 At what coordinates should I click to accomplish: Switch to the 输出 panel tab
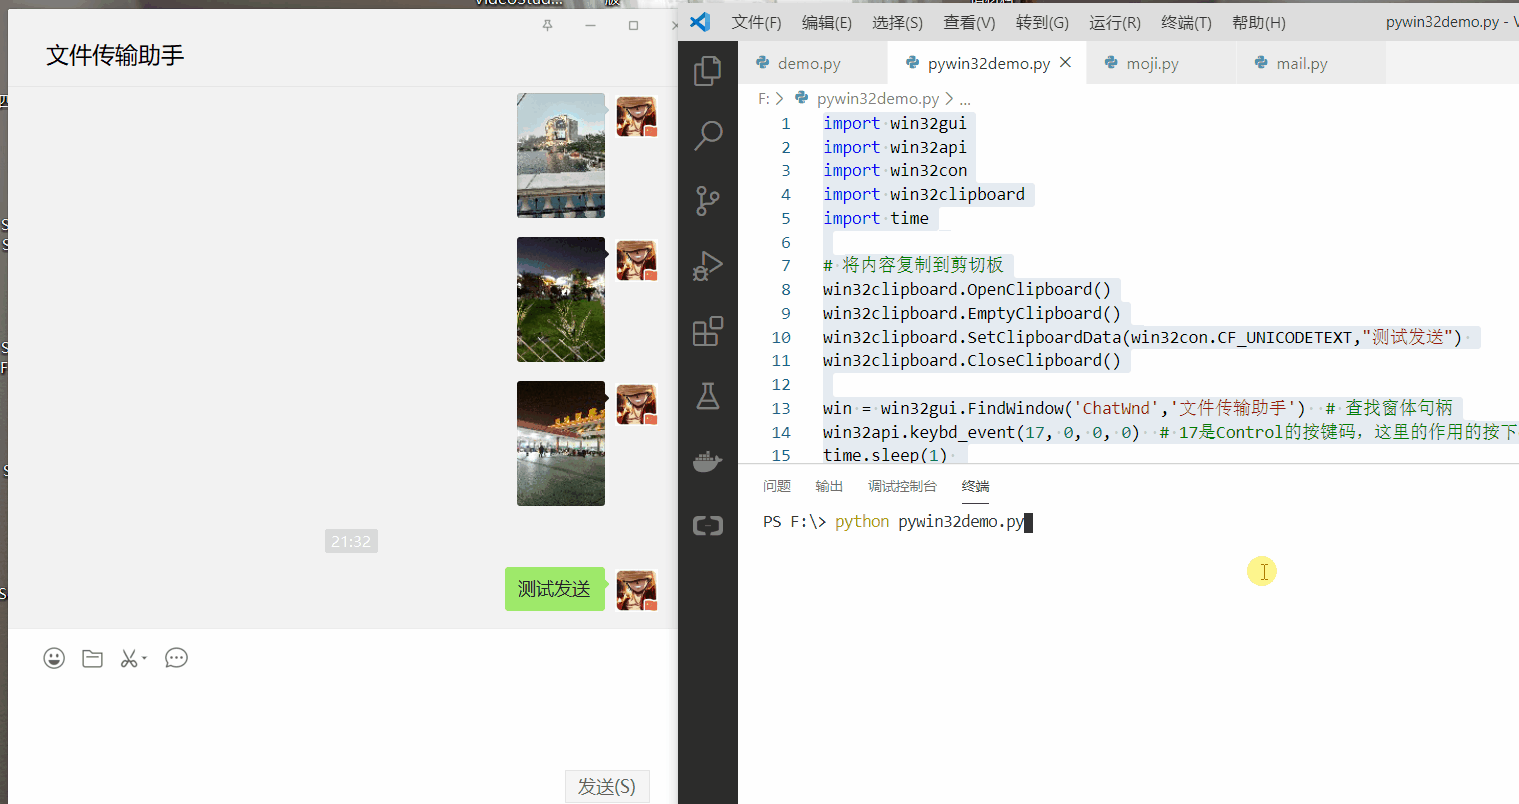pyautogui.click(x=829, y=486)
